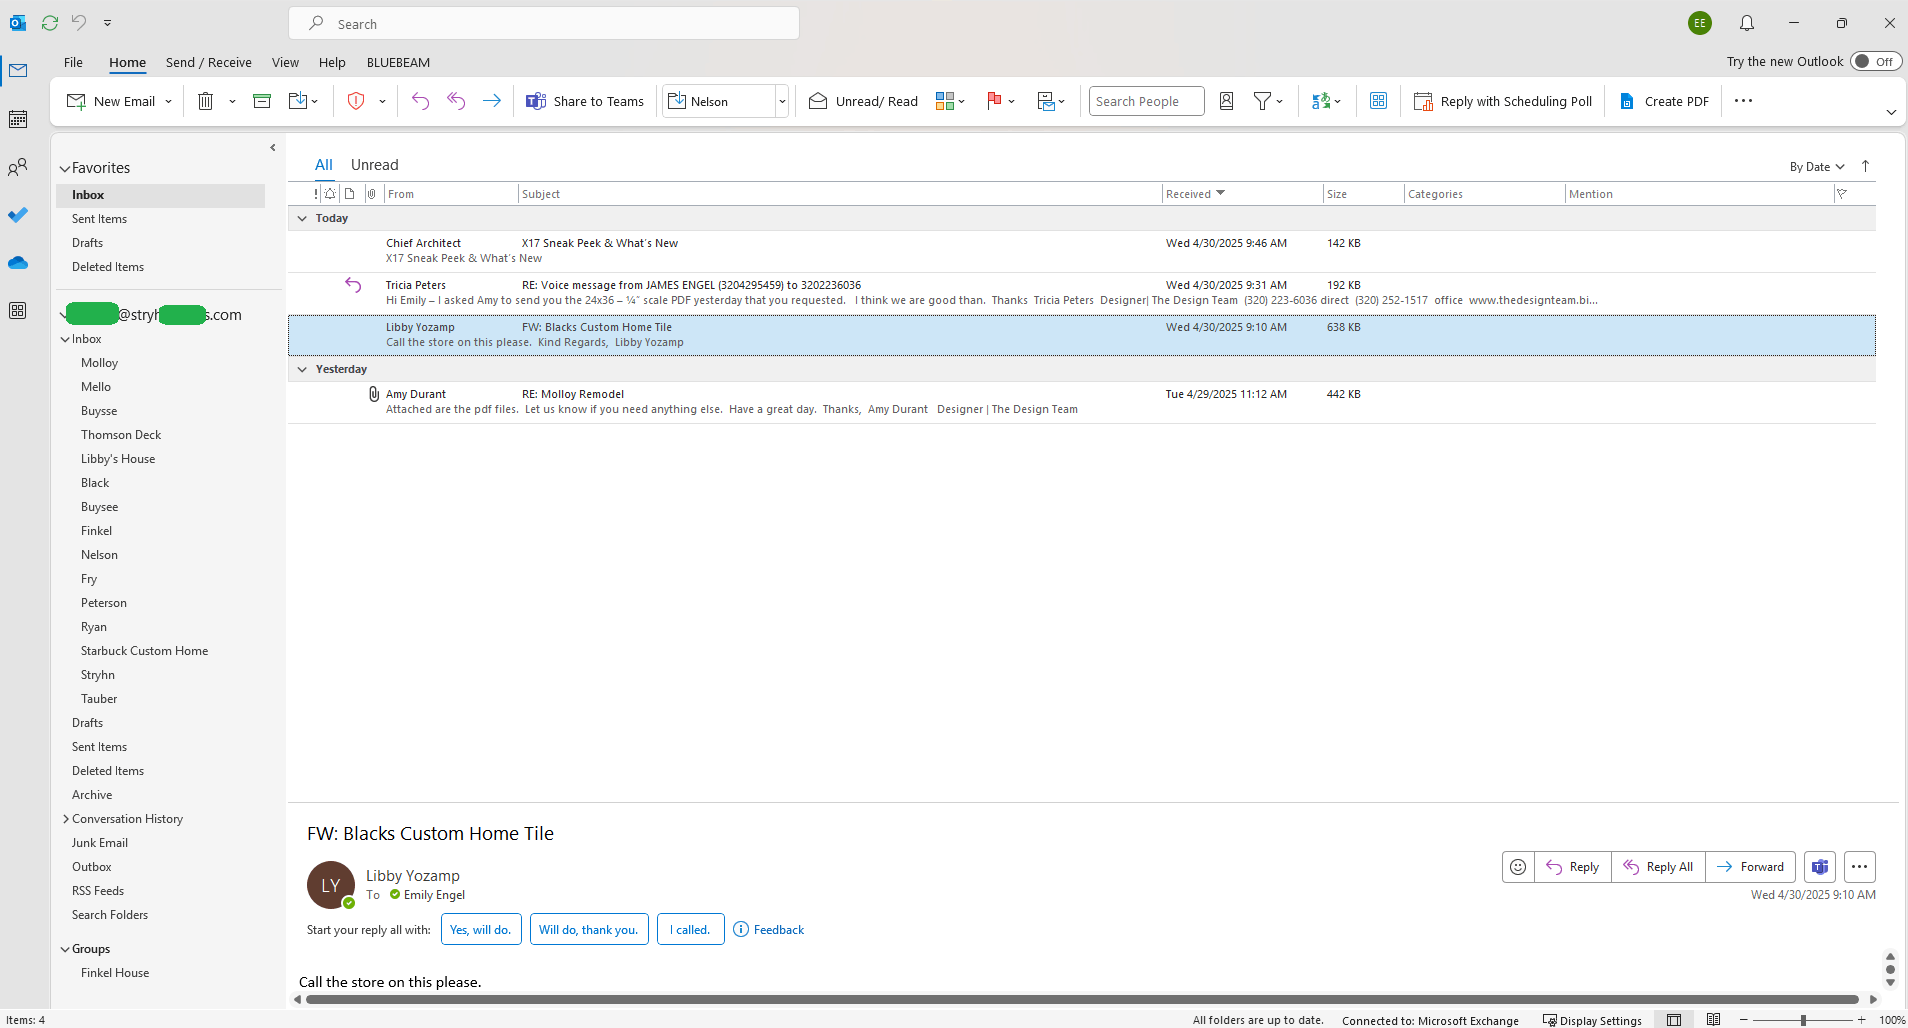This screenshot has width=1908, height=1028.
Task: Click the Reply arrow in ribbon
Action: pos(420,101)
